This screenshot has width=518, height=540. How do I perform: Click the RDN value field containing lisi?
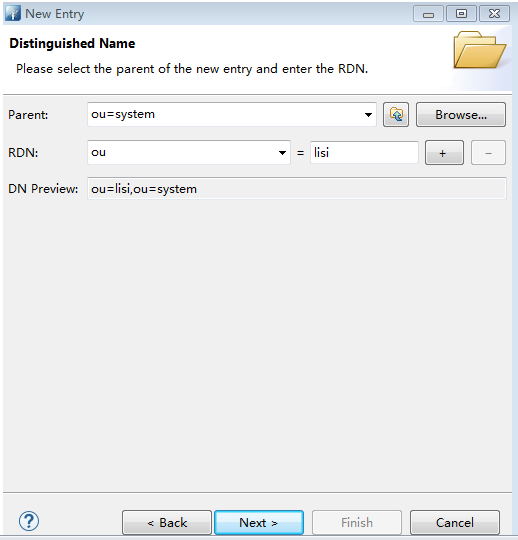(364, 152)
